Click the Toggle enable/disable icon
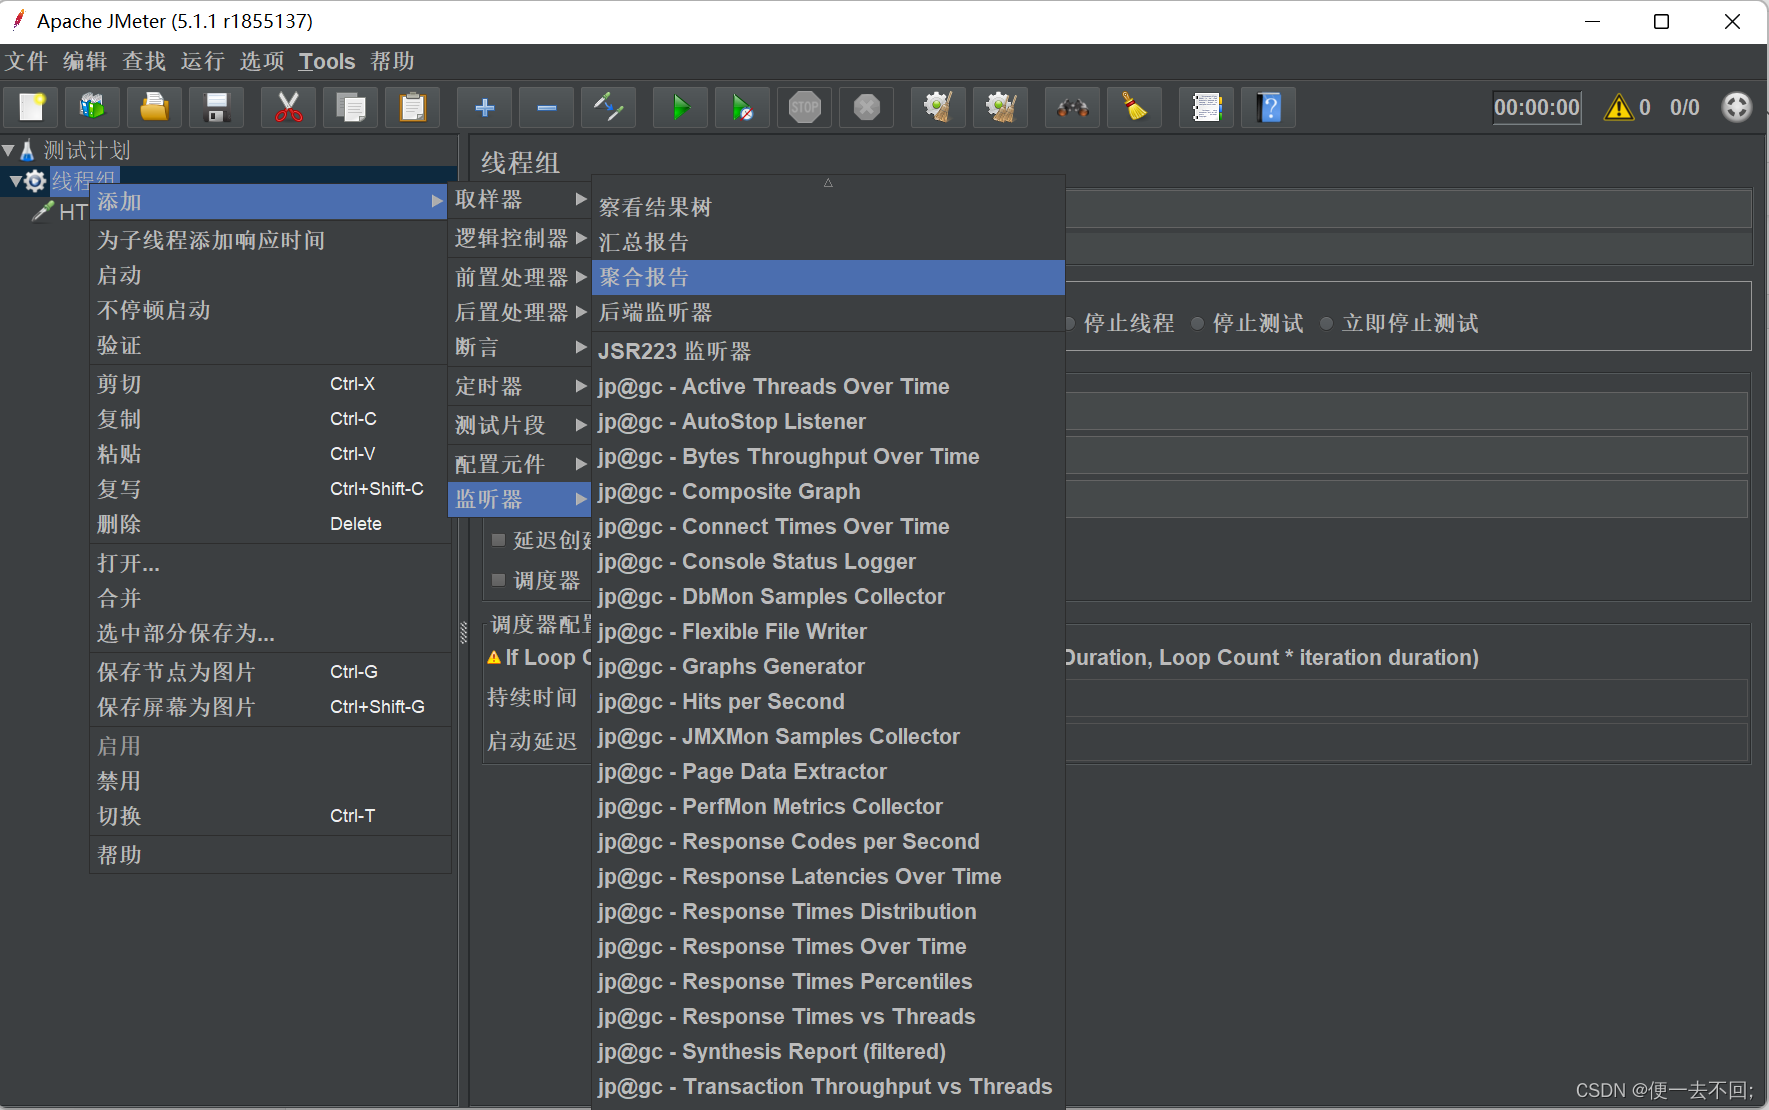Image resolution: width=1769 pixels, height=1110 pixels. tap(608, 107)
